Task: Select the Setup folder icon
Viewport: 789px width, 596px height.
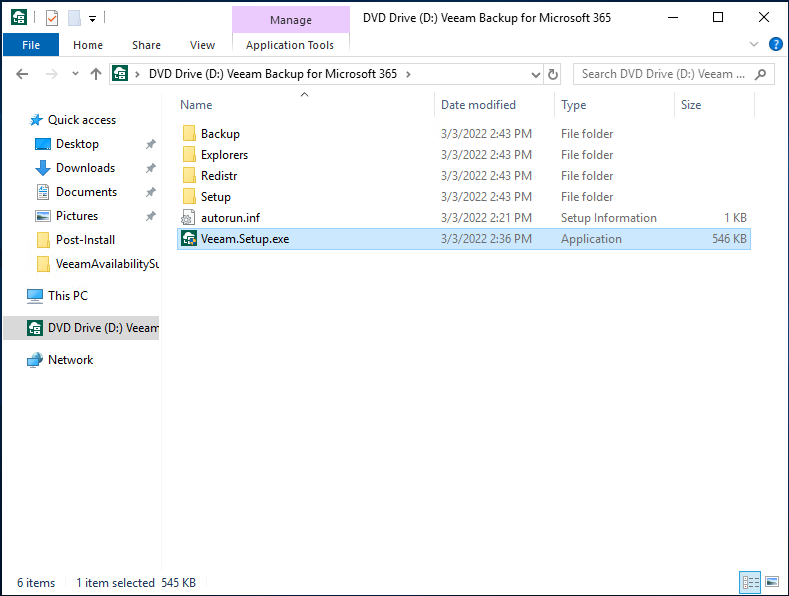Action: 189,197
